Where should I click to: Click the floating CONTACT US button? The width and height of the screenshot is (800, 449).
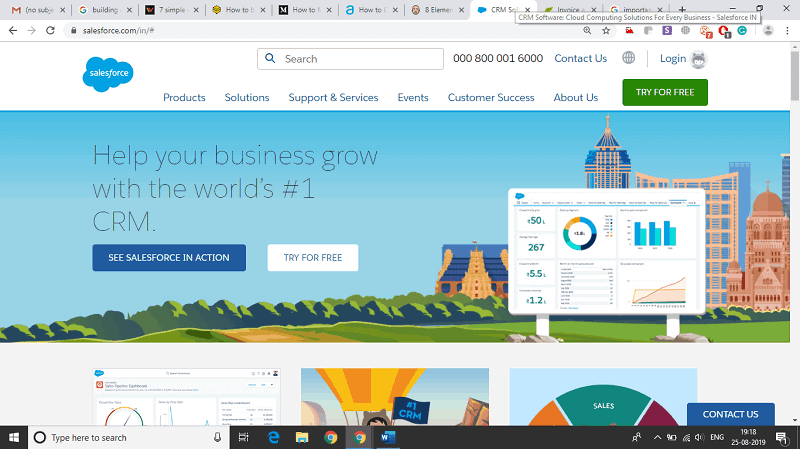click(x=731, y=414)
